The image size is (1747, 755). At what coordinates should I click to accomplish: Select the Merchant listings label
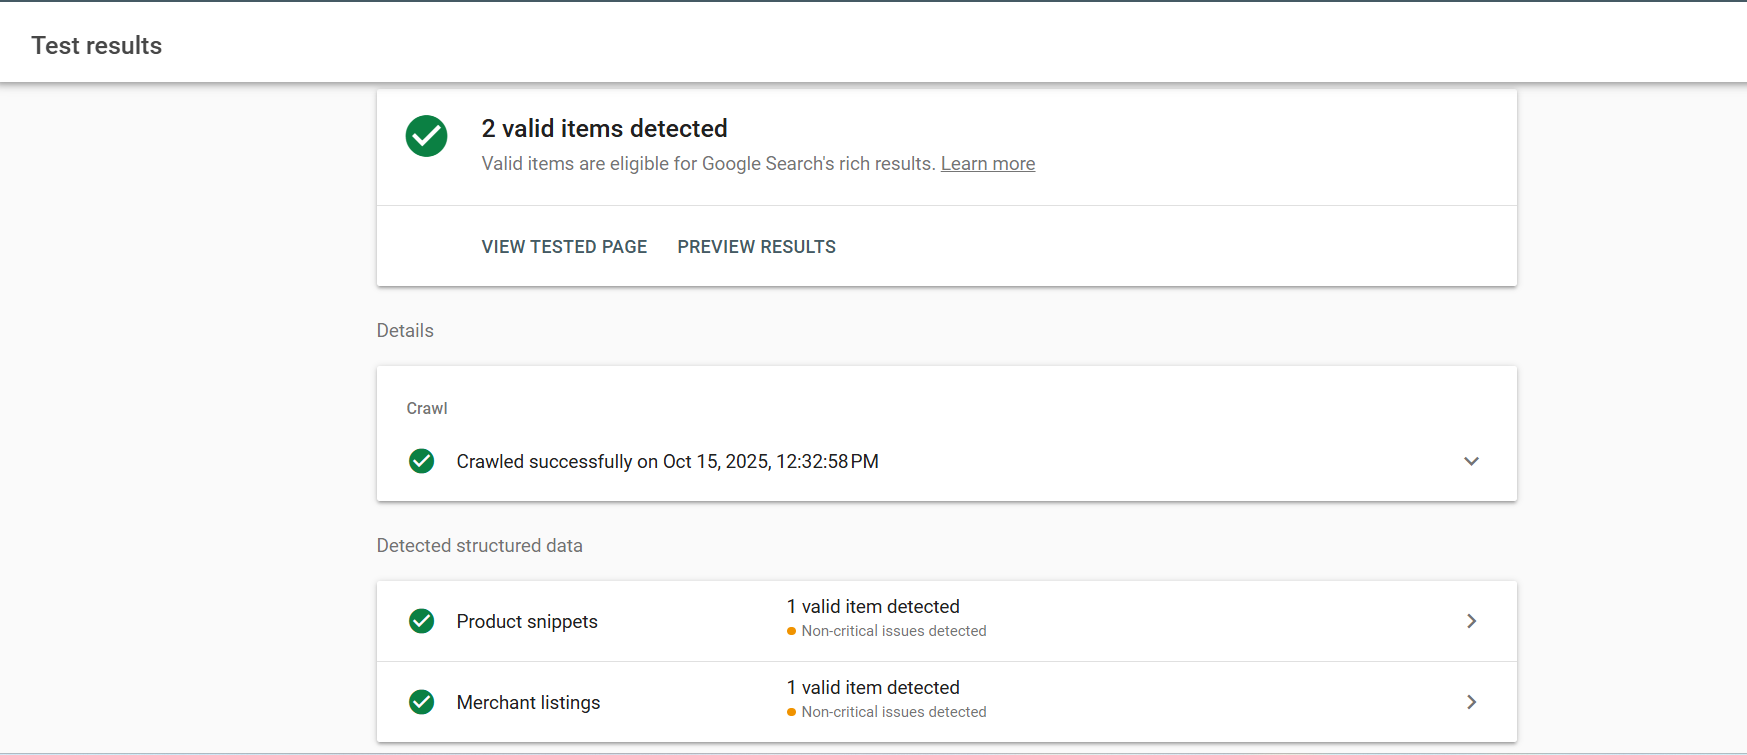528,703
